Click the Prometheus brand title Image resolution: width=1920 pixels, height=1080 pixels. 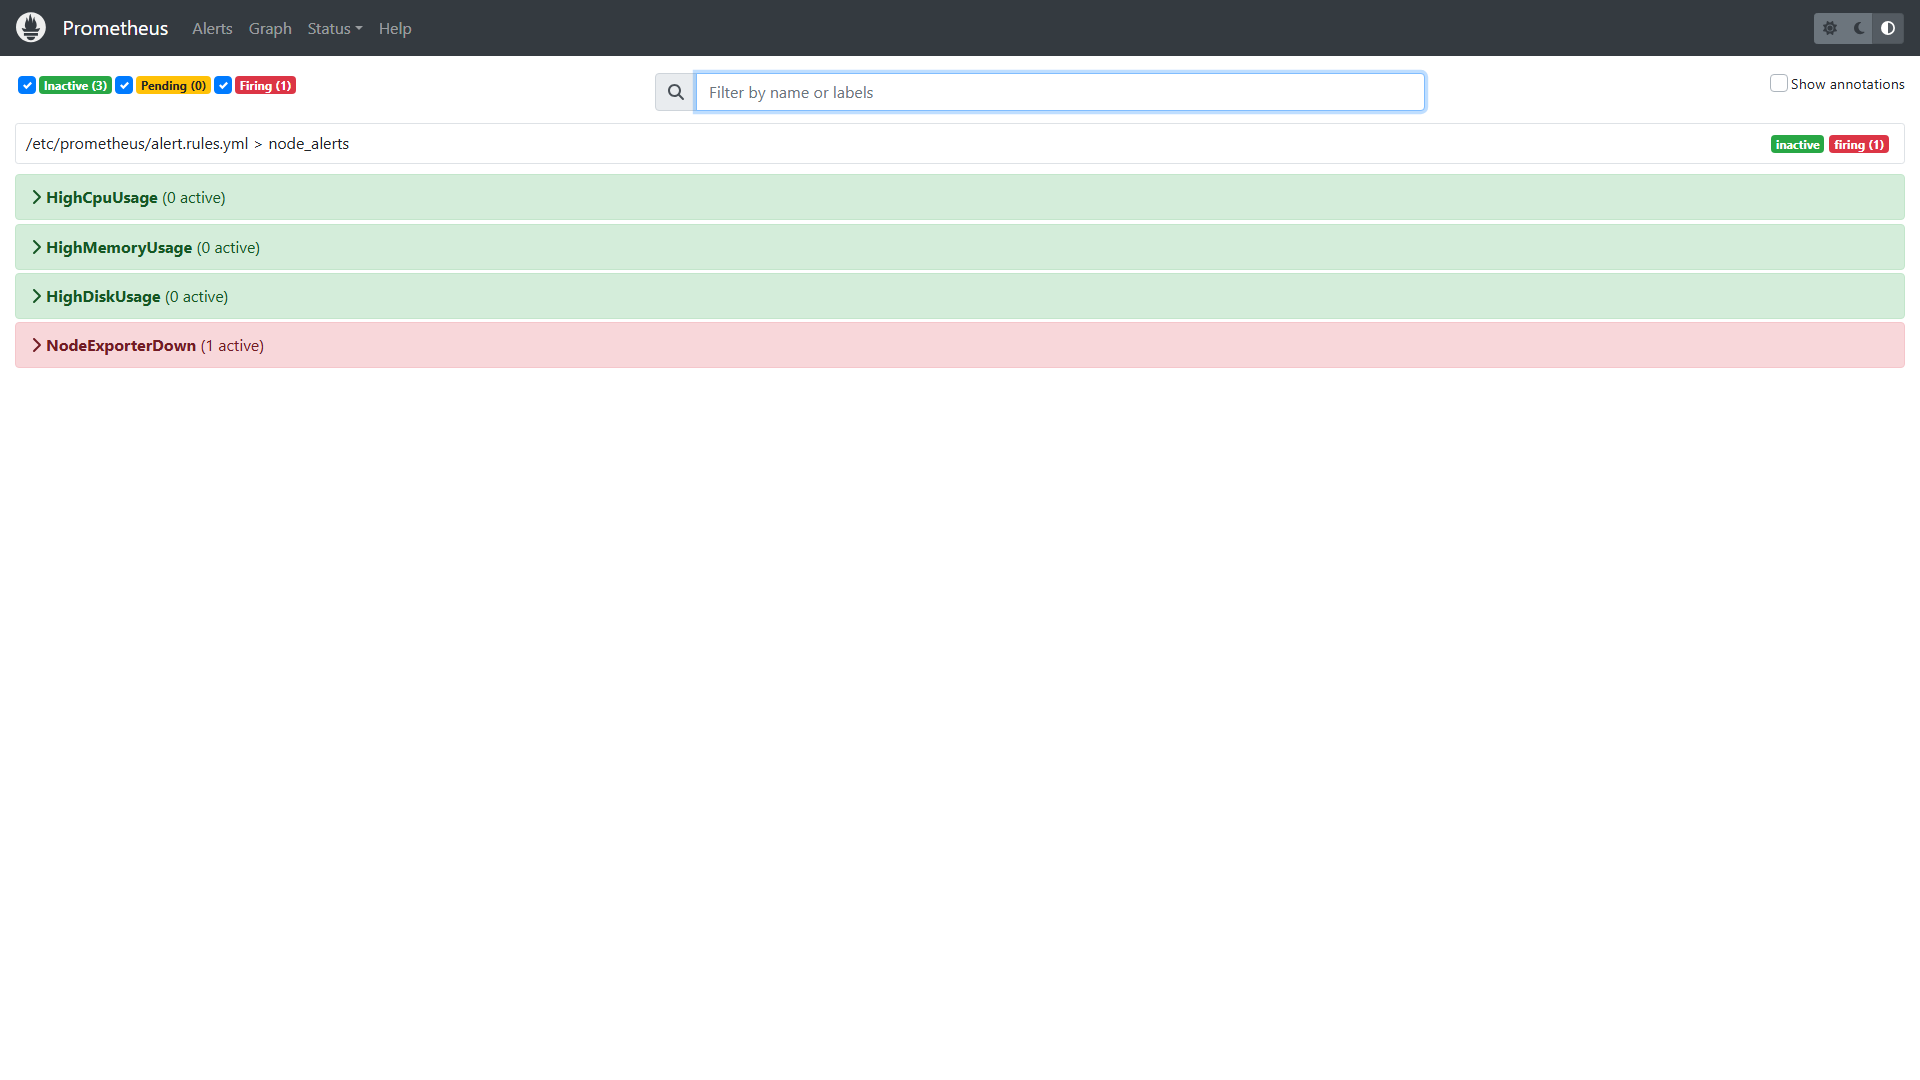point(115,28)
